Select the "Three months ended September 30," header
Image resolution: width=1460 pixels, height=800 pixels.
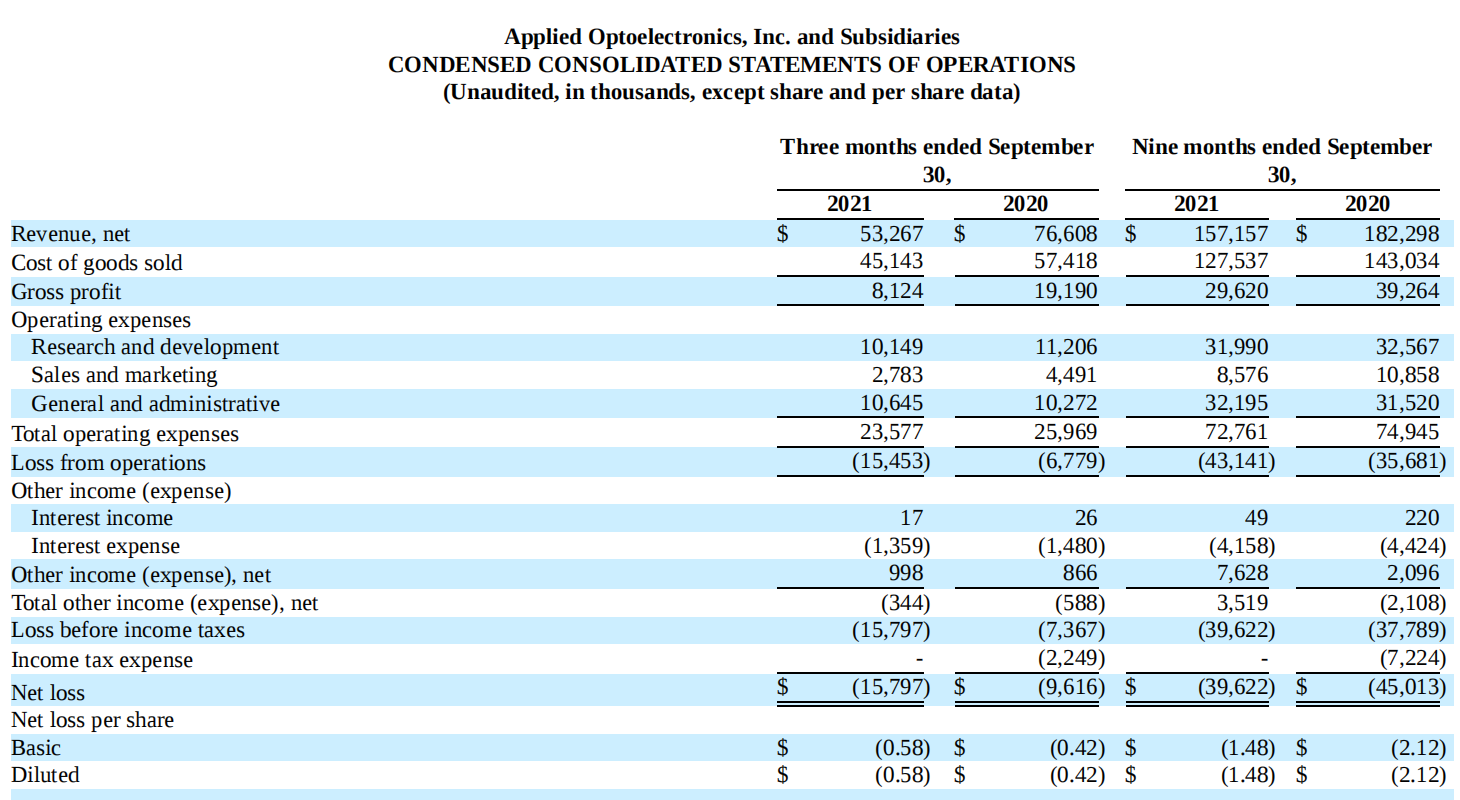pyautogui.click(x=937, y=161)
